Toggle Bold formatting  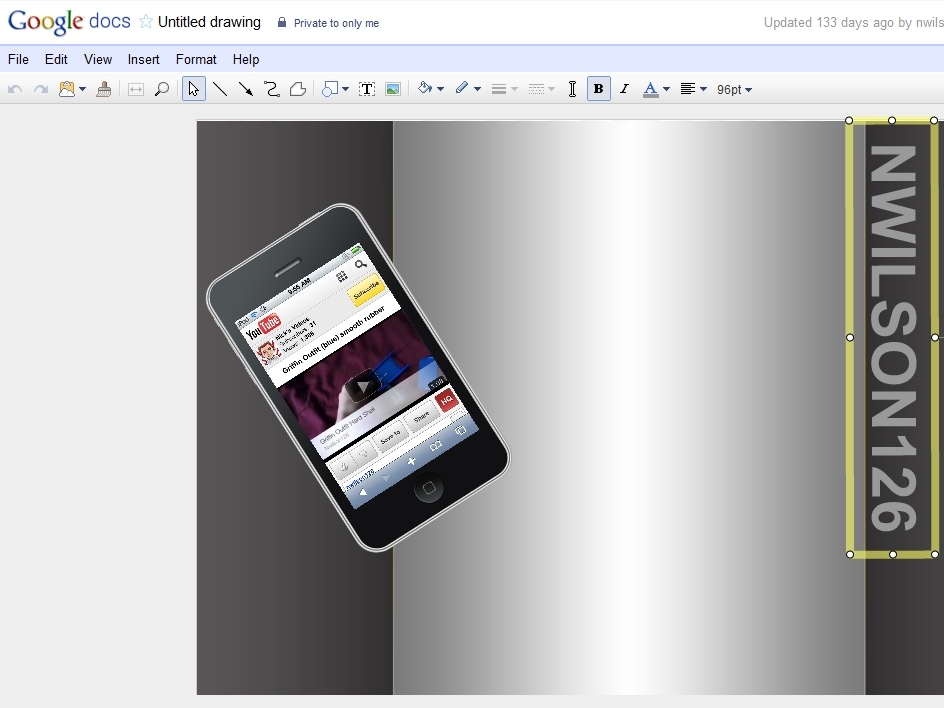pyautogui.click(x=598, y=89)
